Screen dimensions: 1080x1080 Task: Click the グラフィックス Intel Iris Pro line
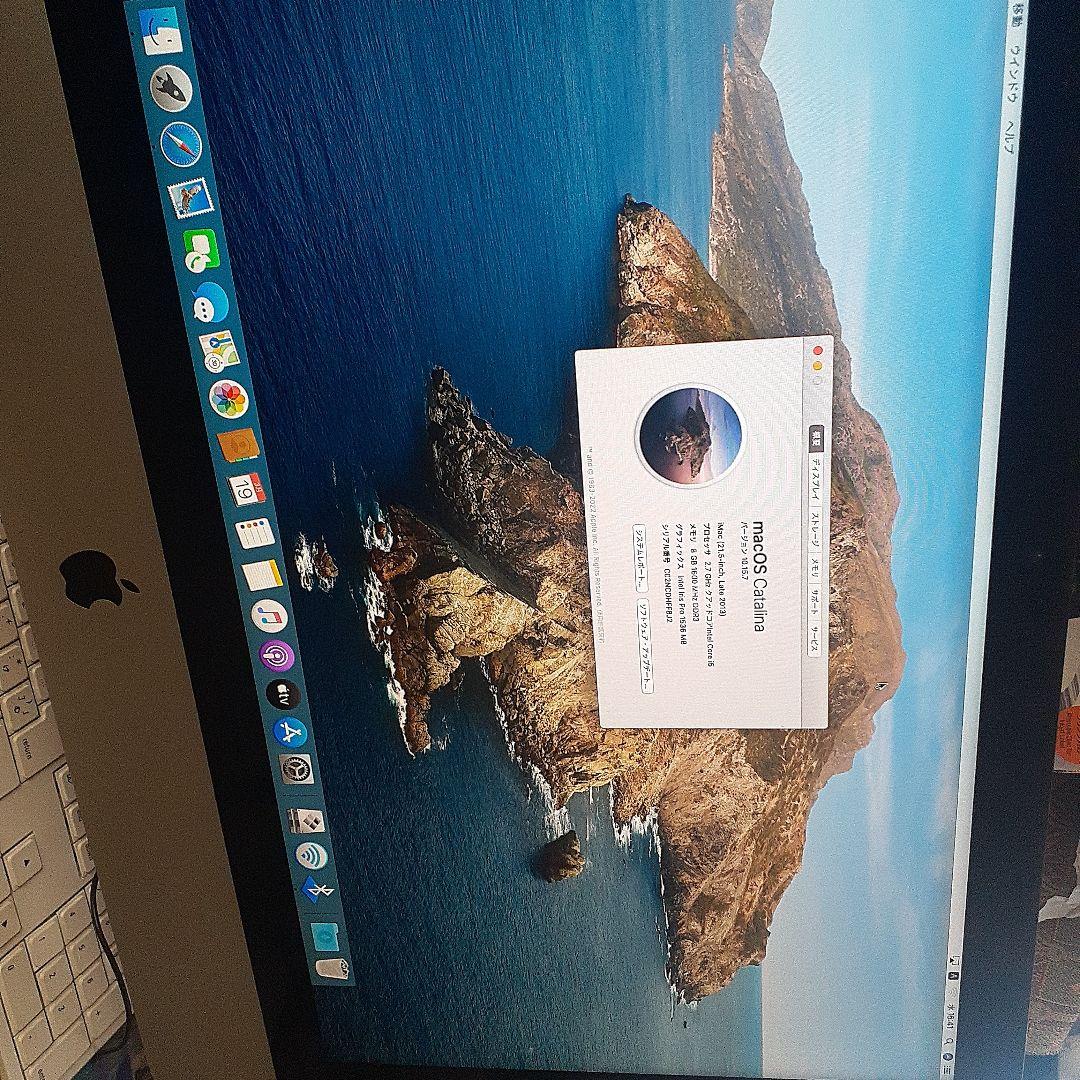(681, 584)
